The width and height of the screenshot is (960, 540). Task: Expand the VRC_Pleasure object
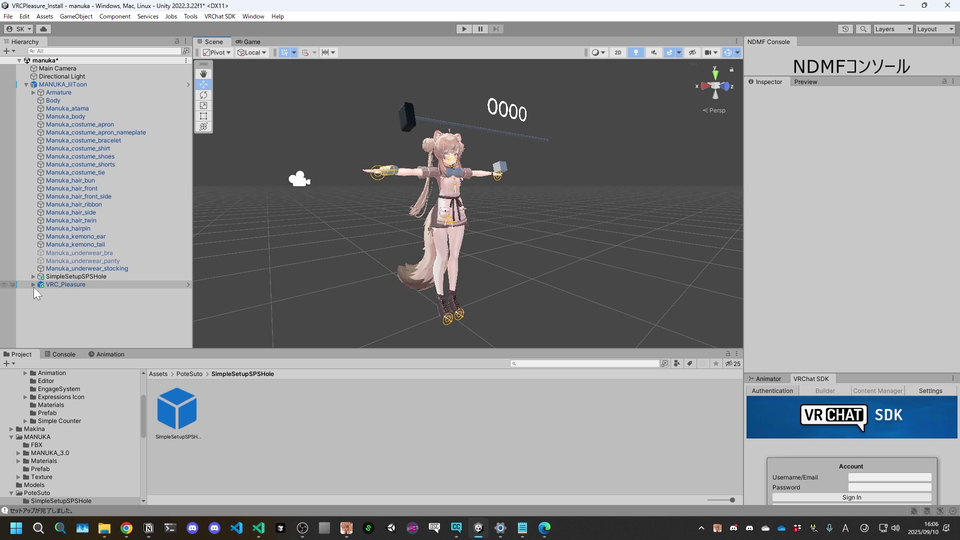(33, 284)
